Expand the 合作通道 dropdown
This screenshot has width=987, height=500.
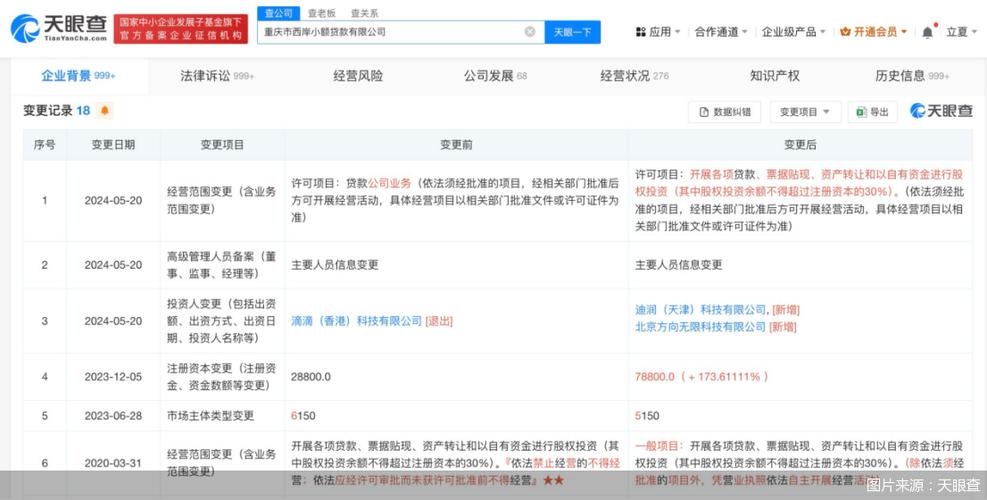click(721, 31)
